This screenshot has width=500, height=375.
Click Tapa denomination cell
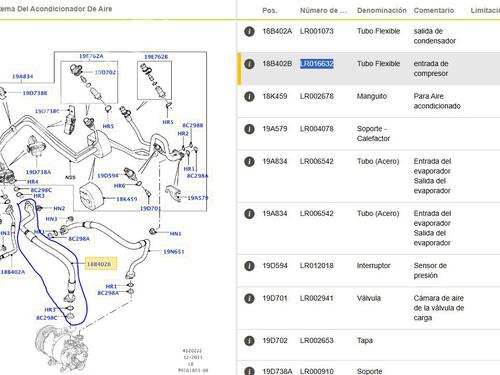coord(365,341)
